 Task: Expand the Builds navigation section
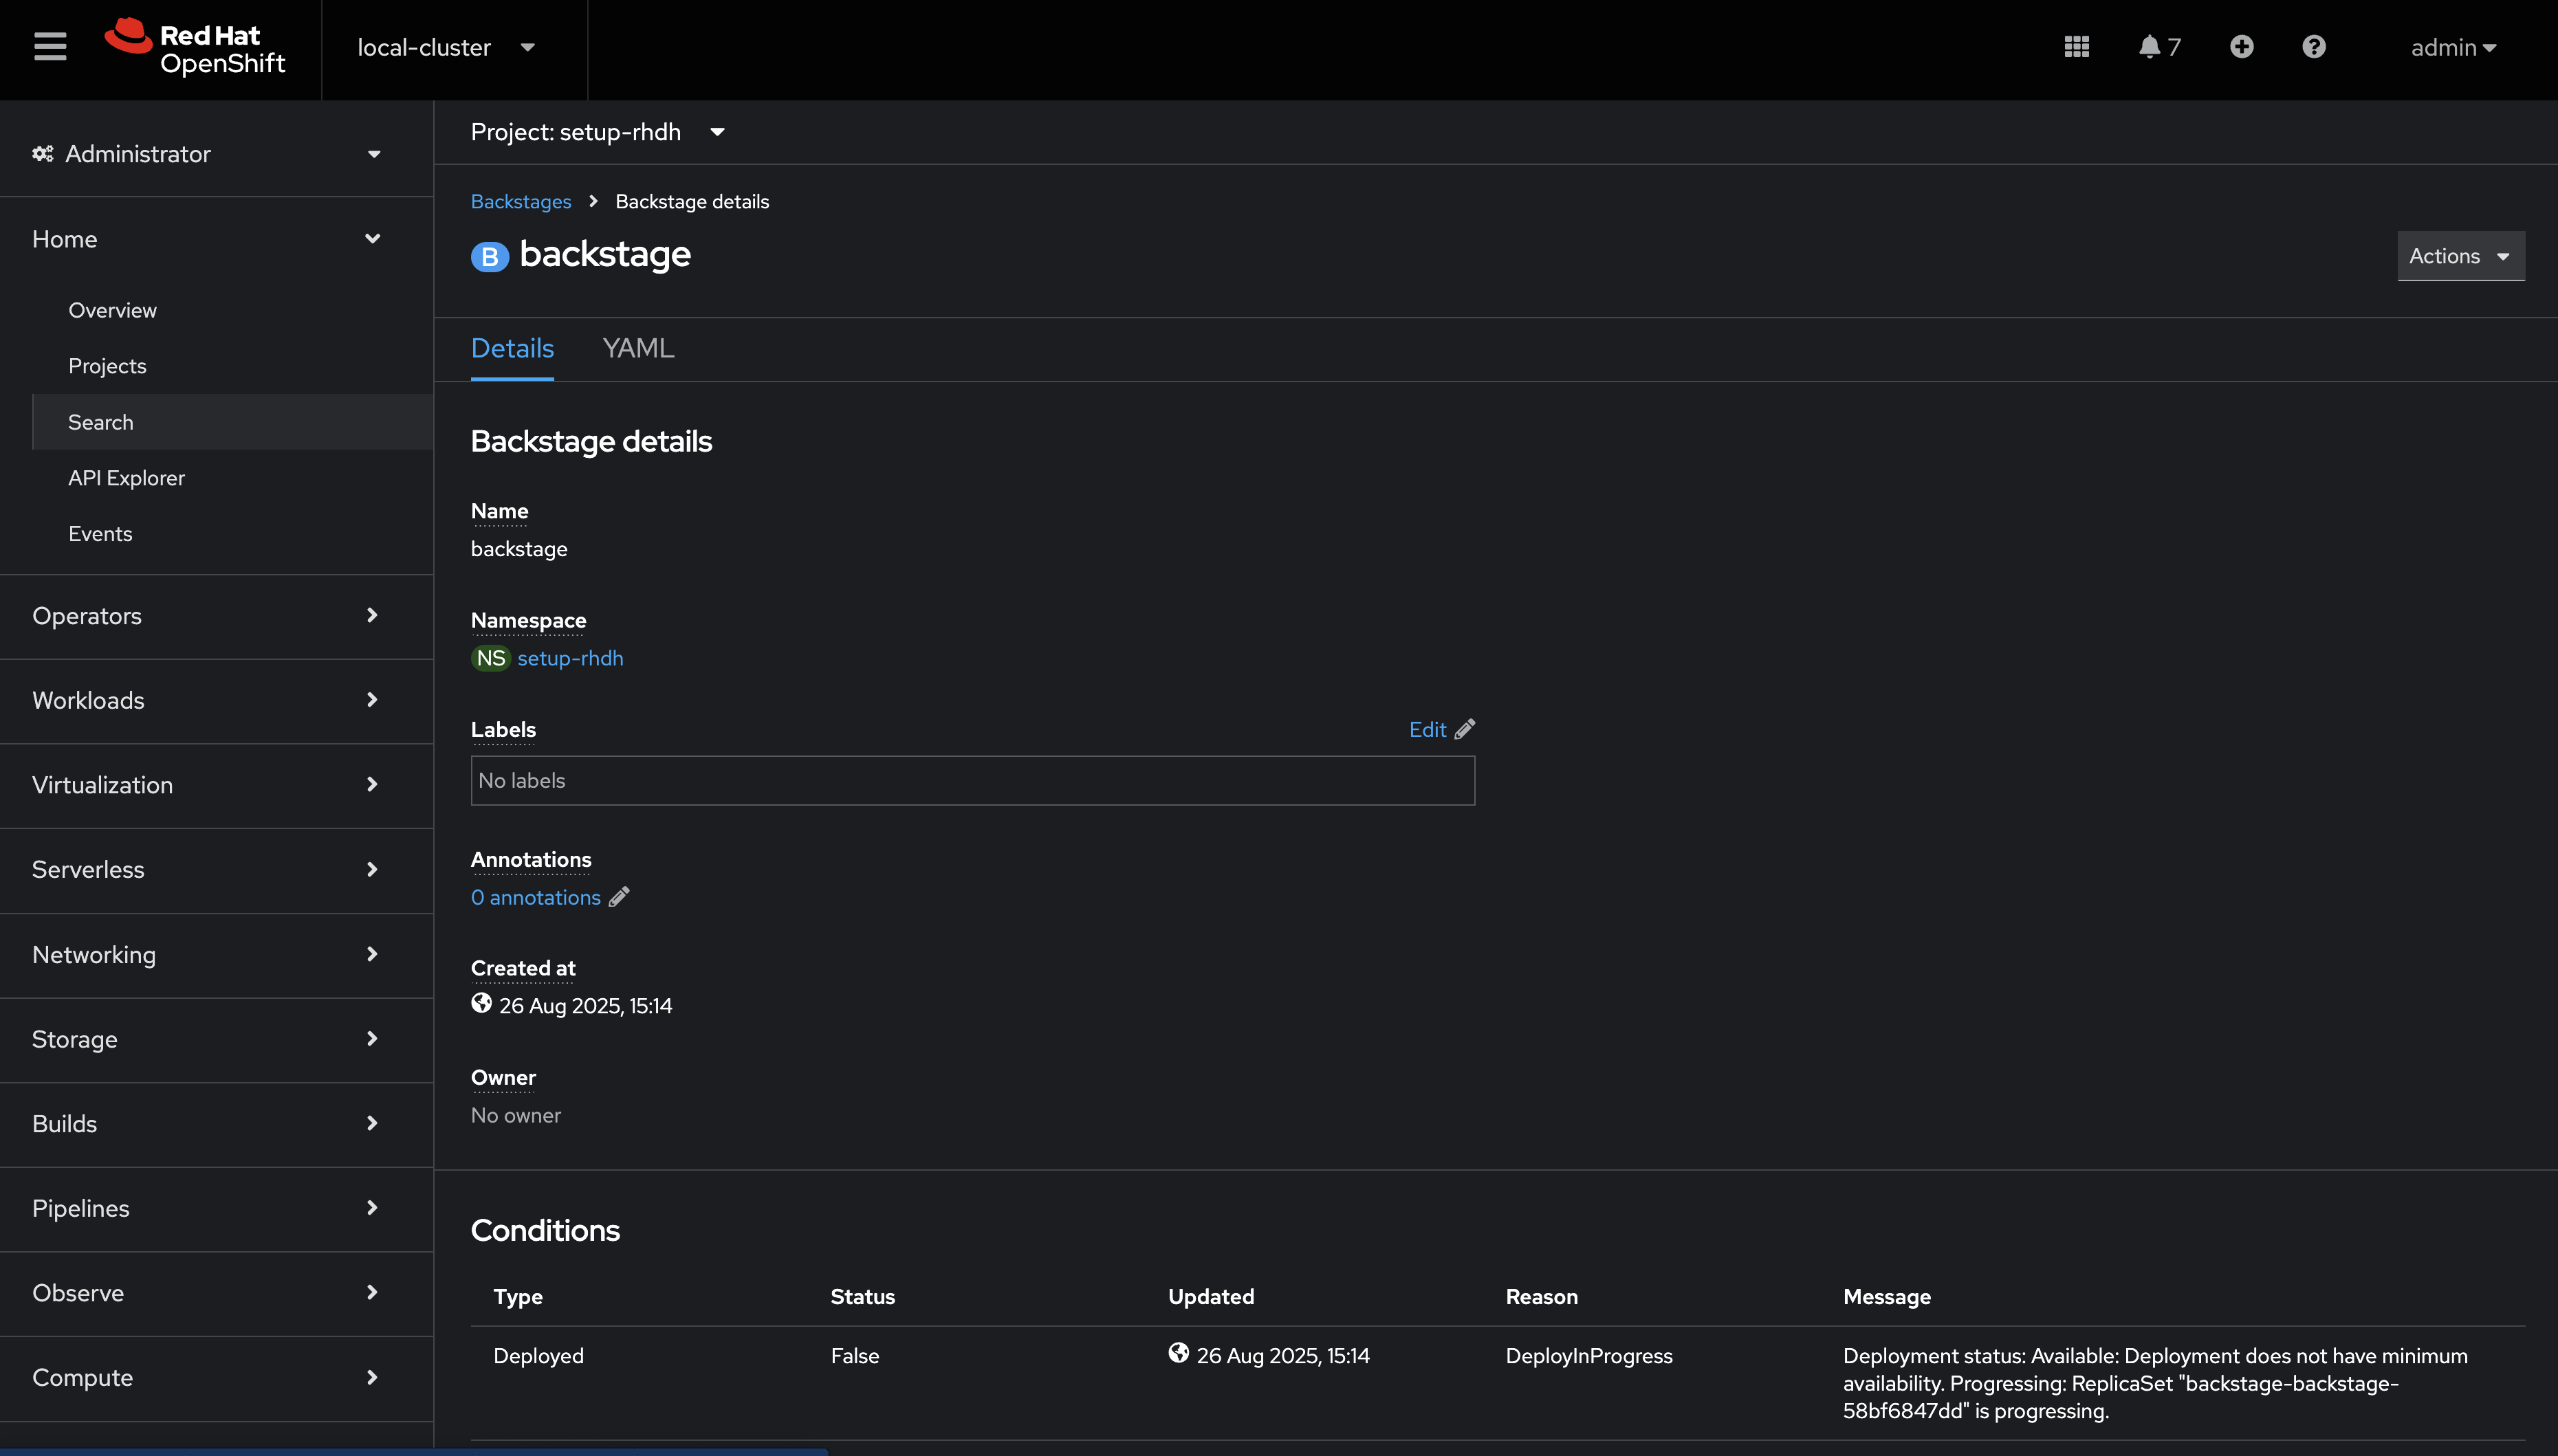click(217, 1123)
